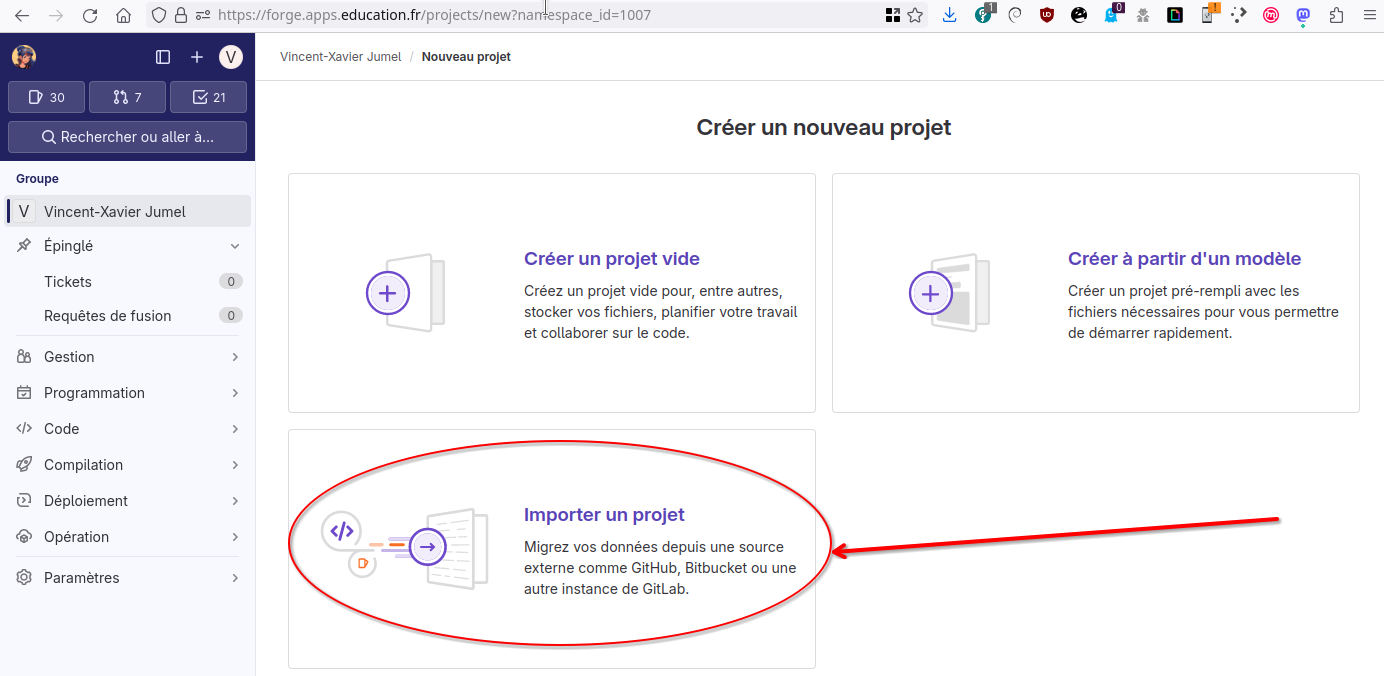
Task: Open merge requests counter showing 7
Action: 127,97
